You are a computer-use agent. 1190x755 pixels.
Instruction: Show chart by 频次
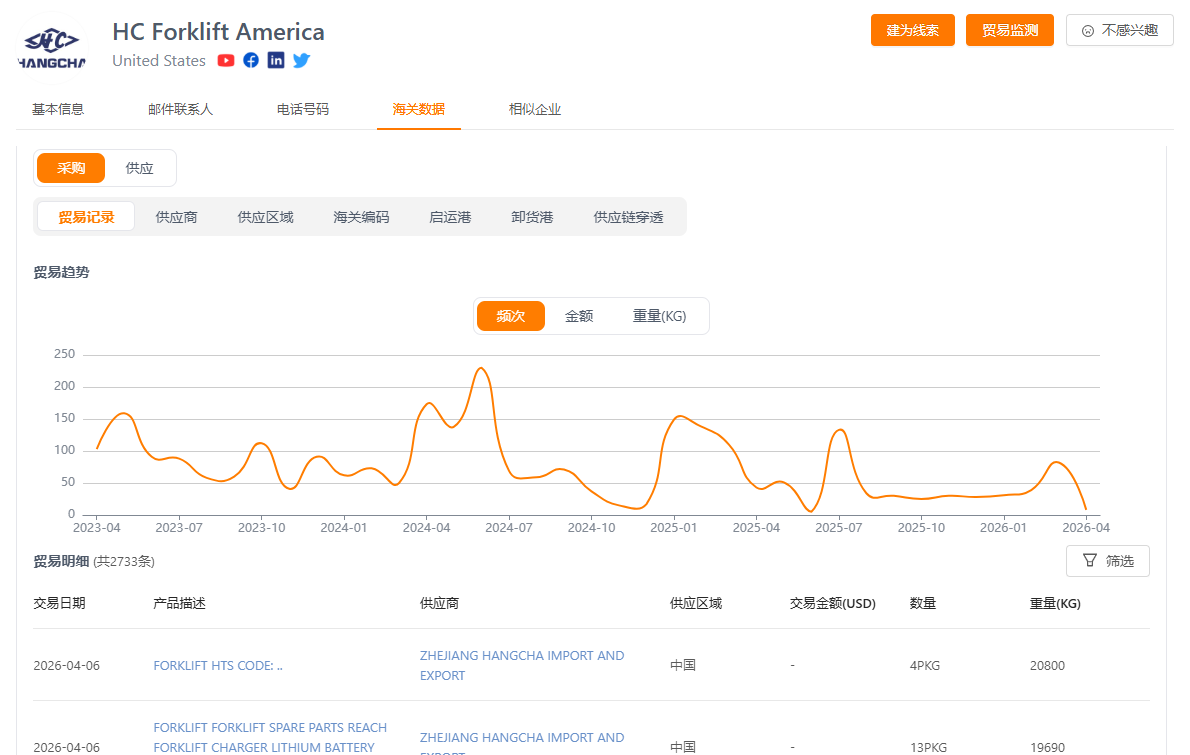(x=511, y=316)
